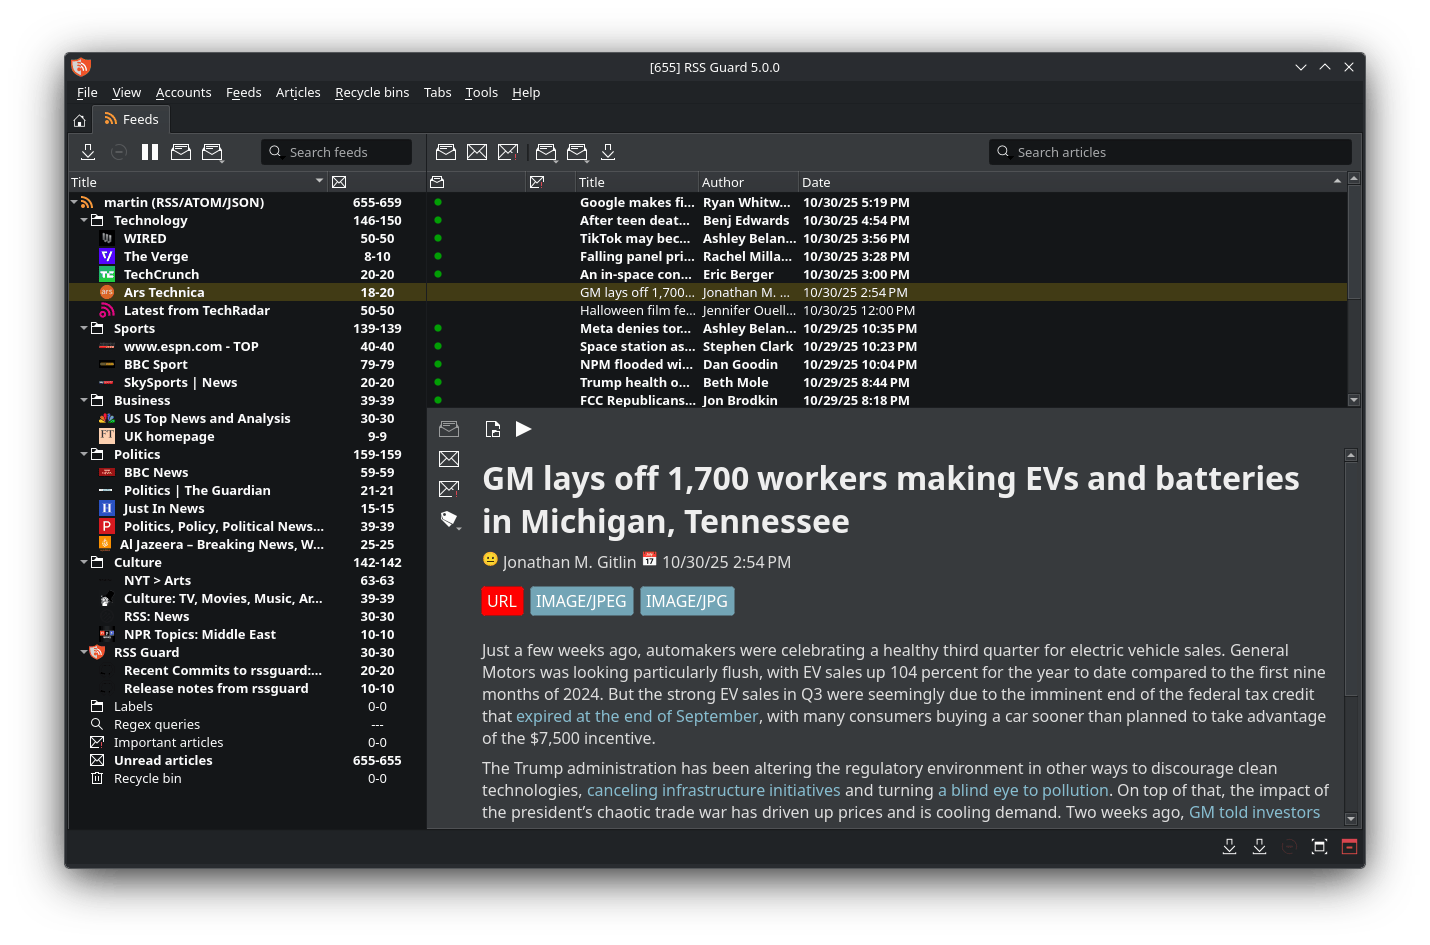Mark article unread in preview side panel

[x=449, y=459]
